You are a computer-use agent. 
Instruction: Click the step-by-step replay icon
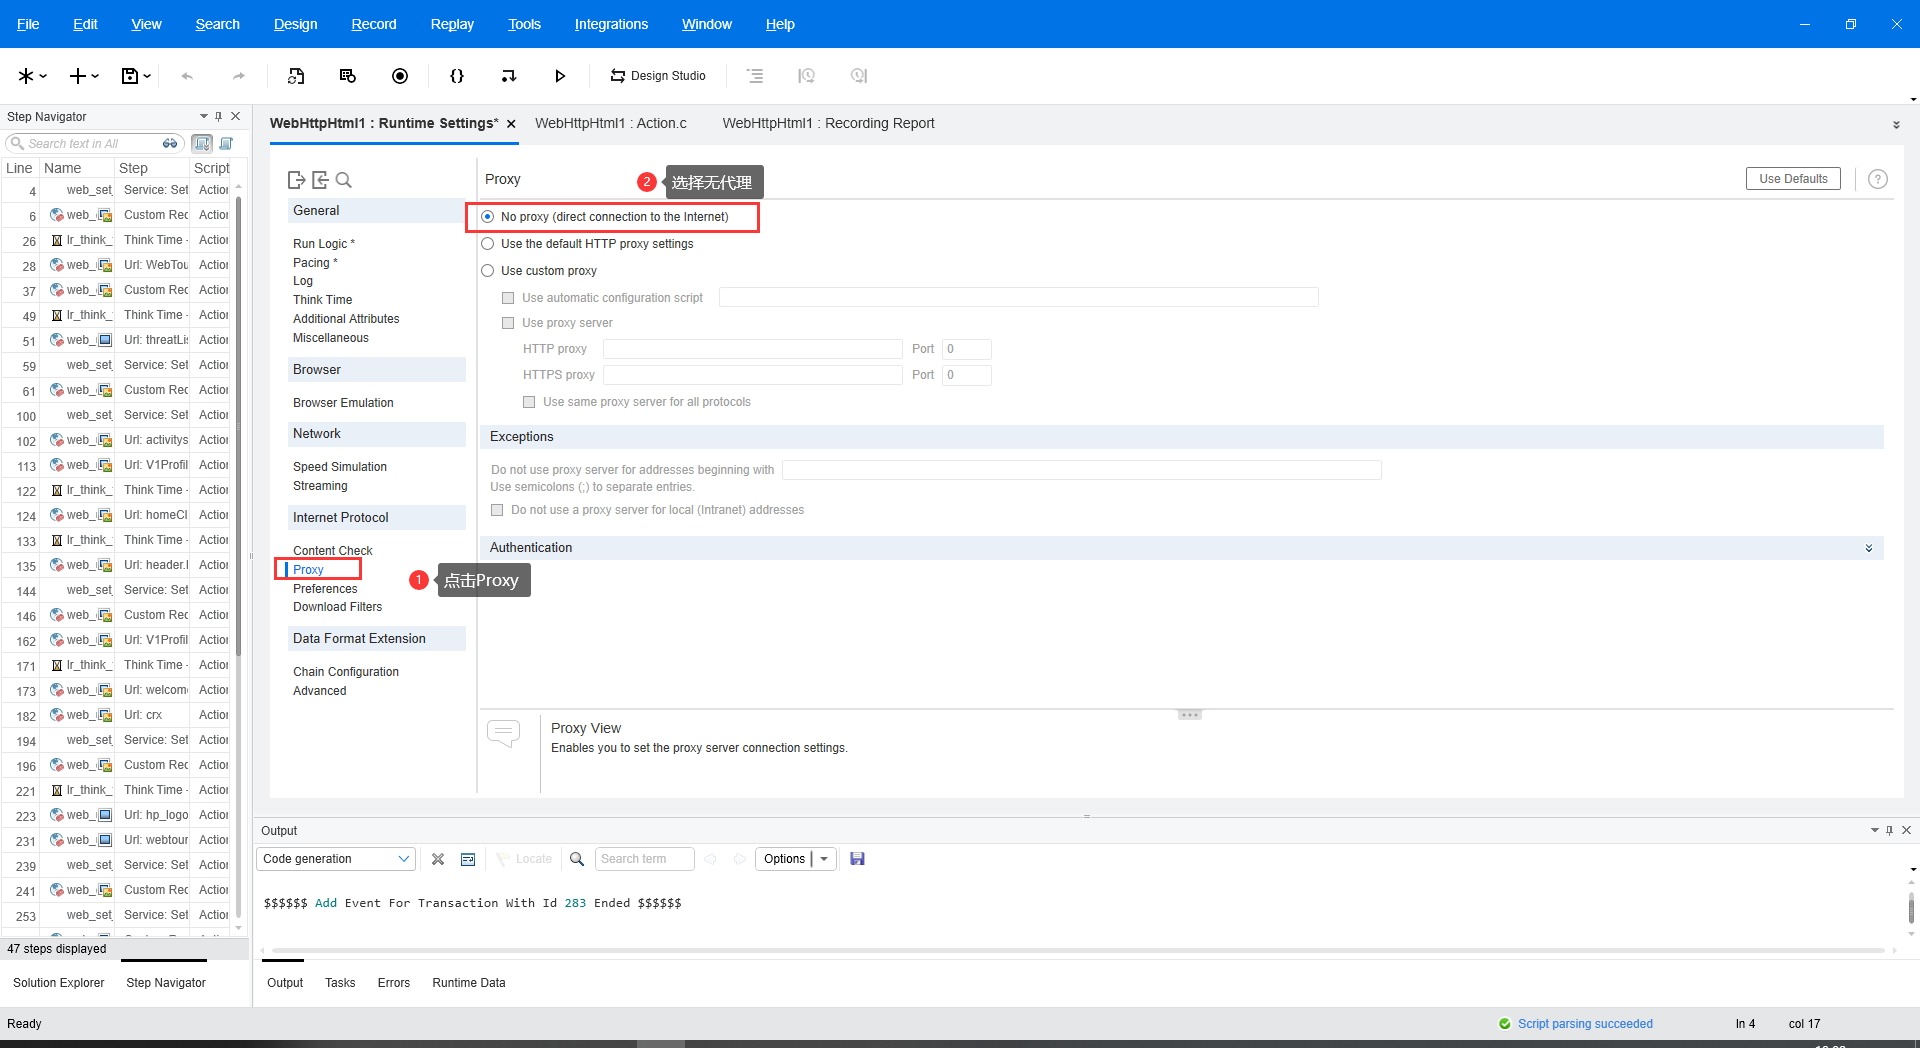pos(509,76)
